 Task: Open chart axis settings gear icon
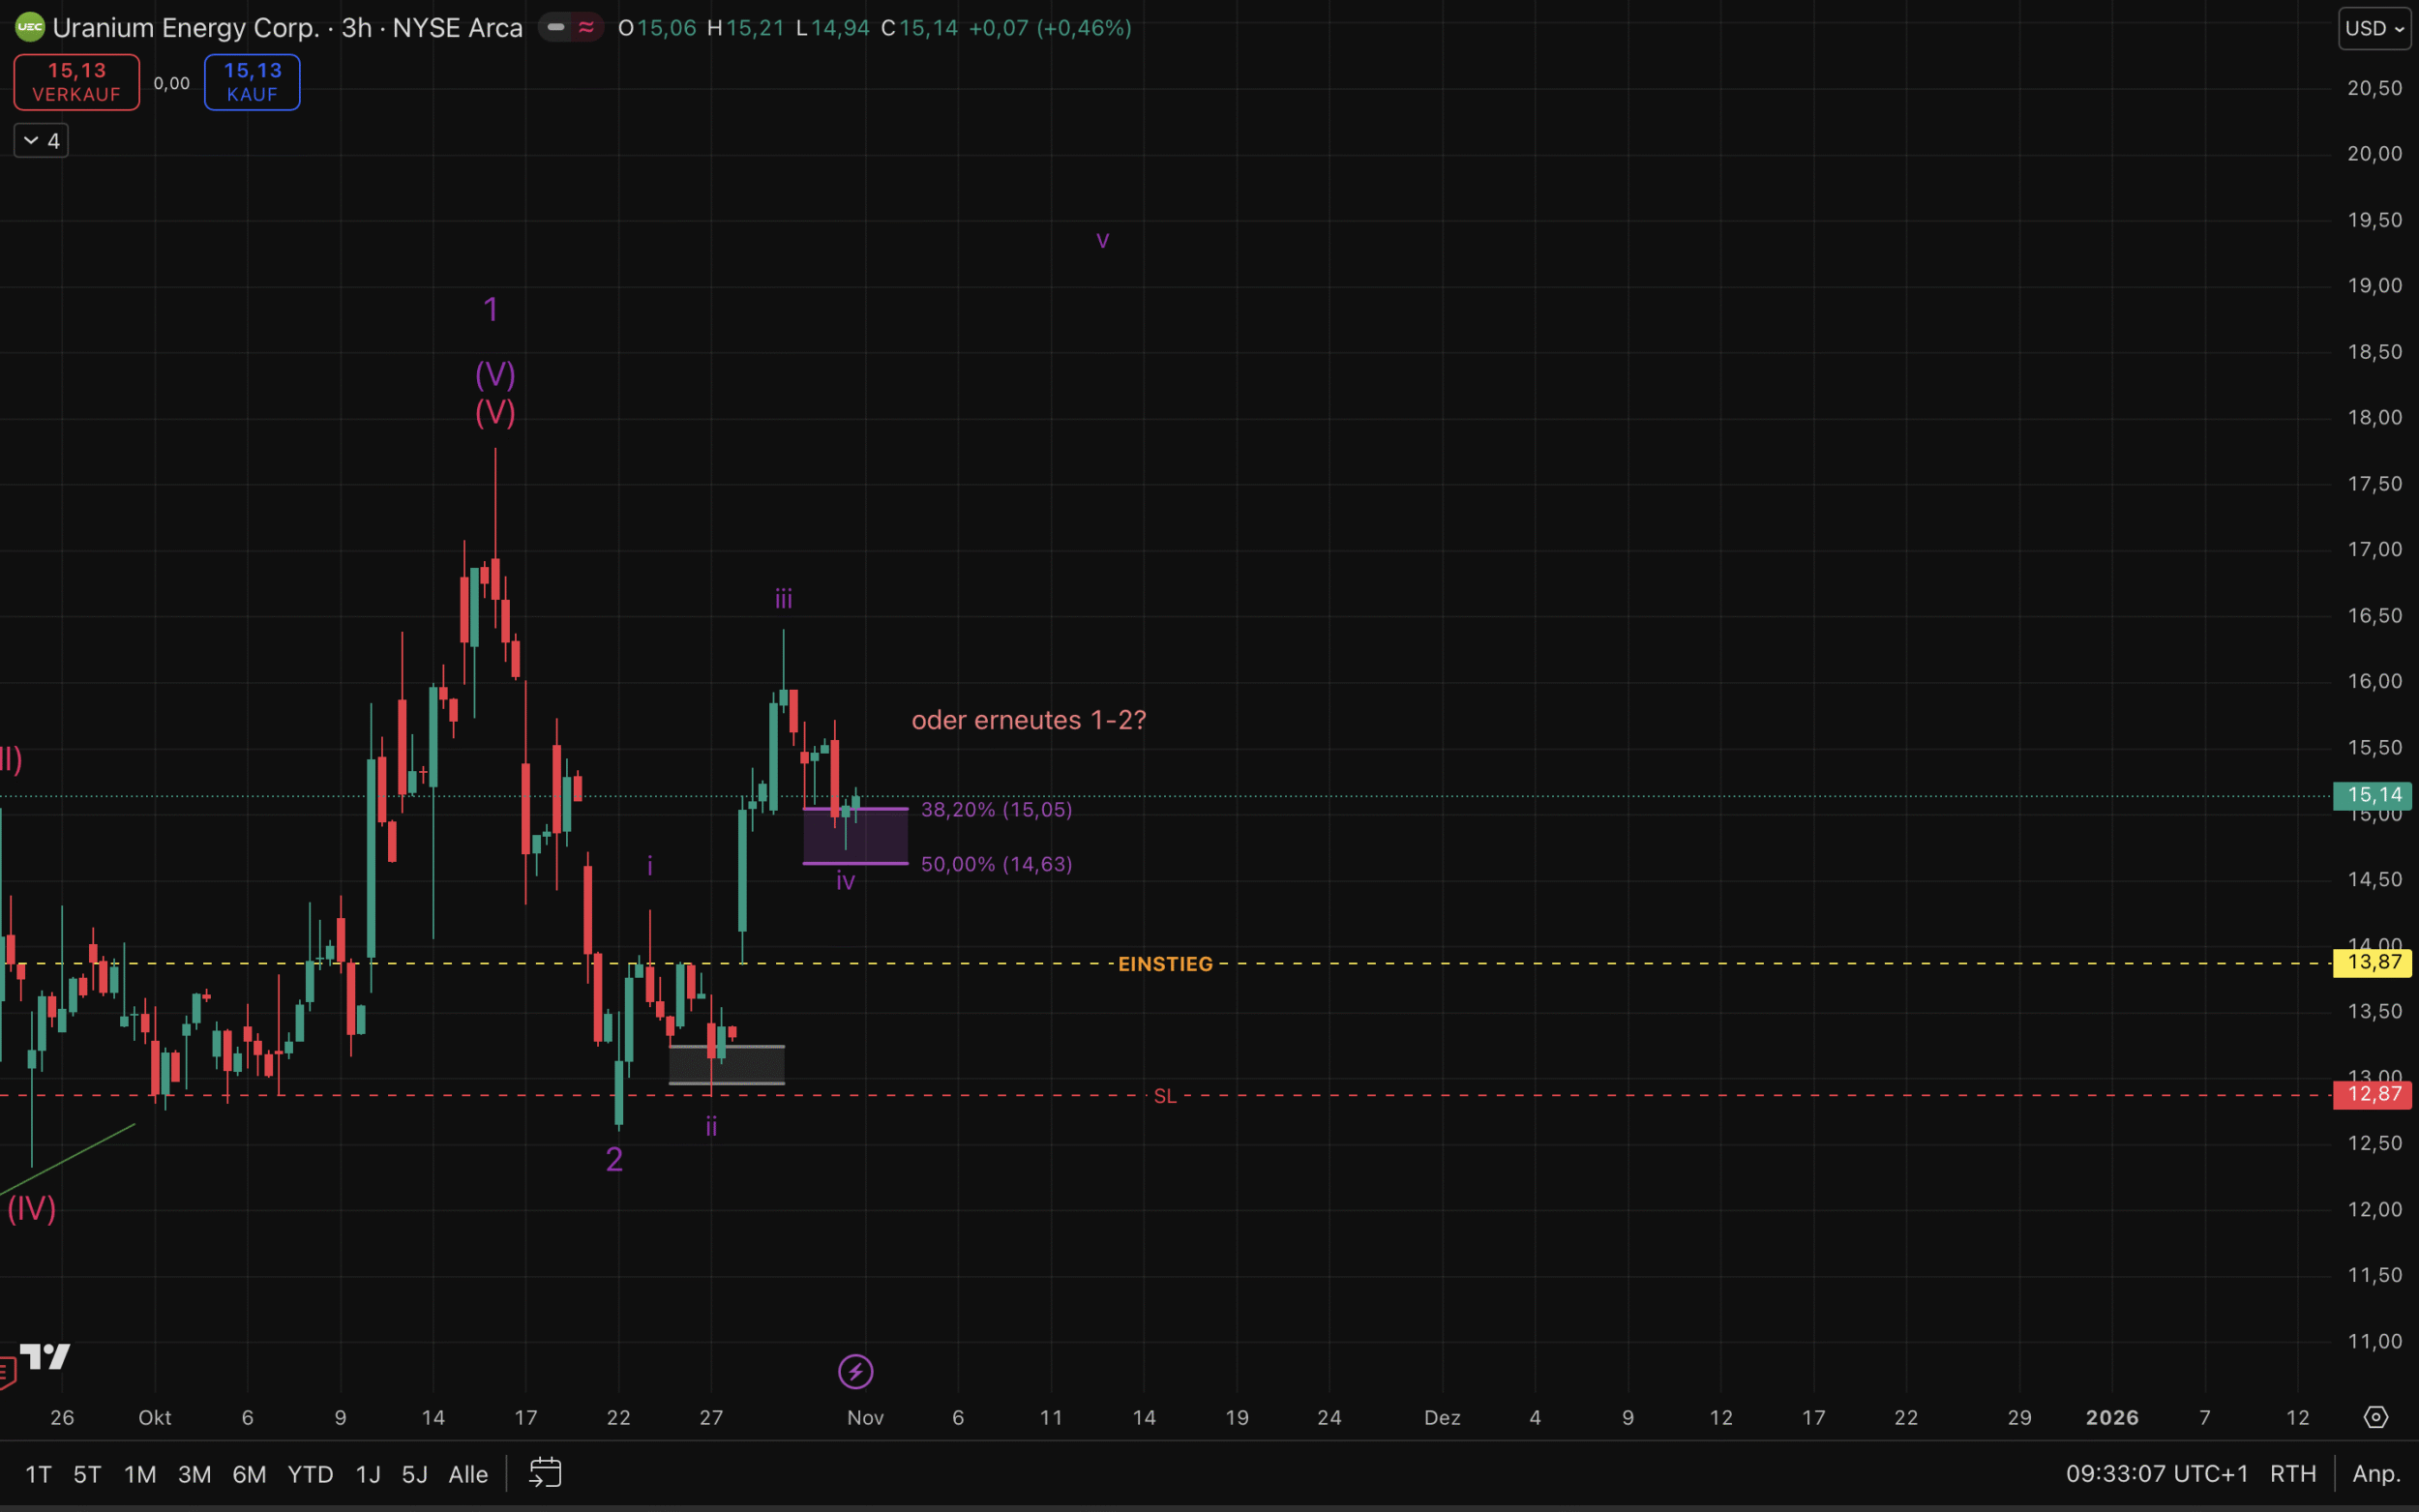pos(2376,1417)
